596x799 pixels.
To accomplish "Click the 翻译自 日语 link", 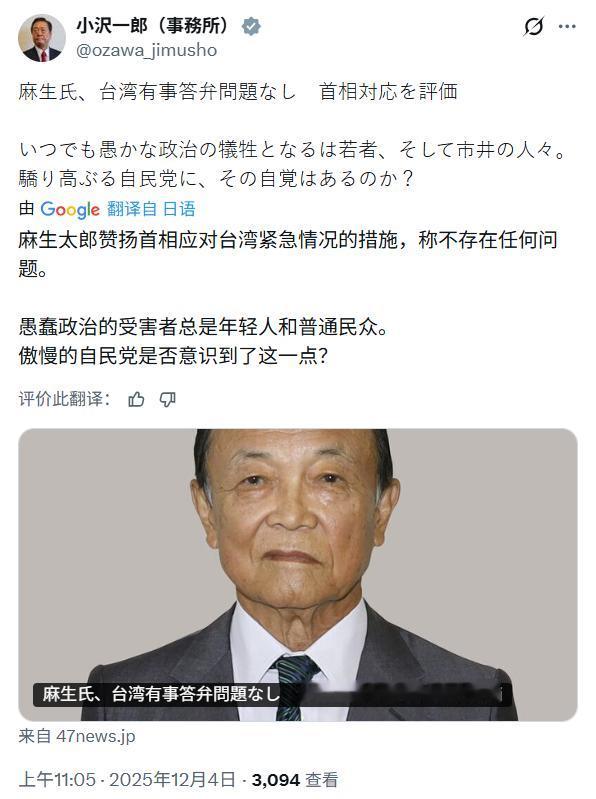I will (x=151, y=208).
